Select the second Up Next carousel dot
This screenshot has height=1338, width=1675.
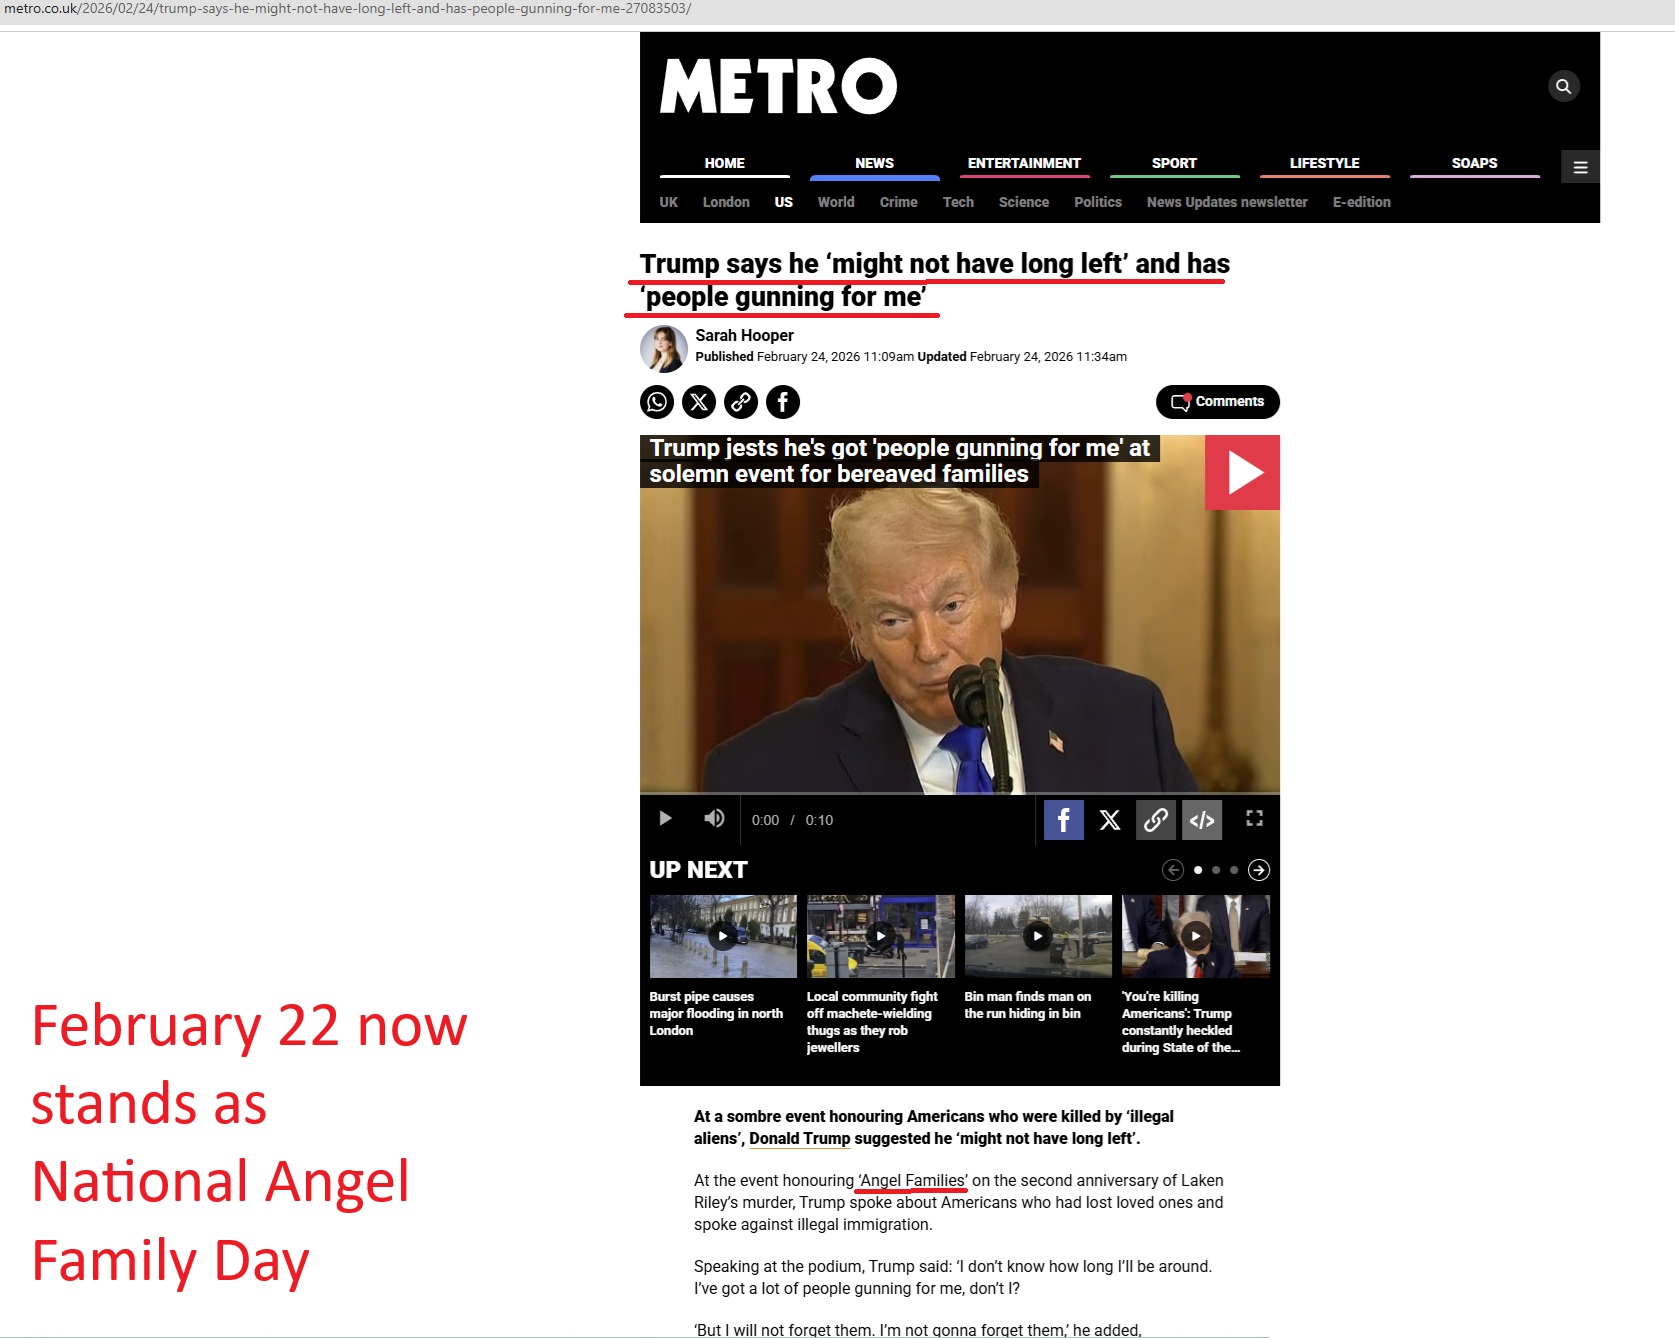(1216, 870)
